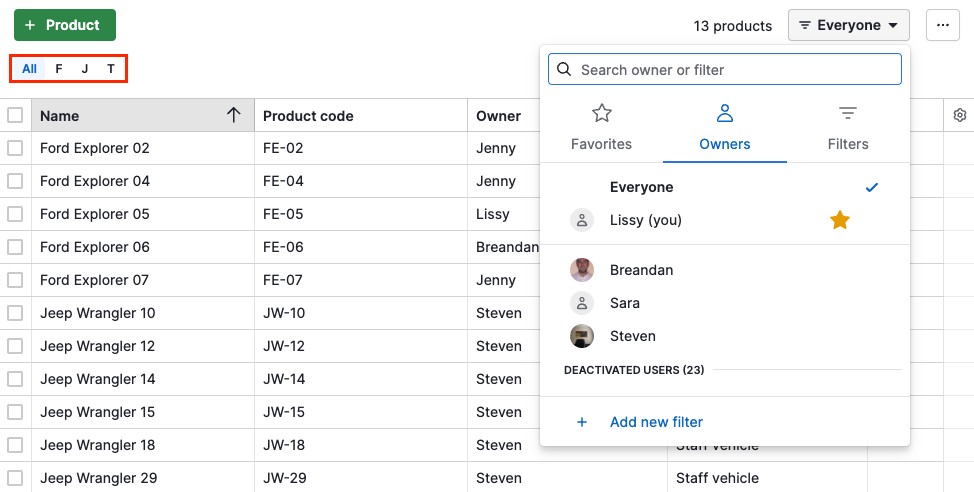Toggle the select-all checkbox in header
Image resolution: width=974 pixels, height=492 pixels.
[15, 115]
